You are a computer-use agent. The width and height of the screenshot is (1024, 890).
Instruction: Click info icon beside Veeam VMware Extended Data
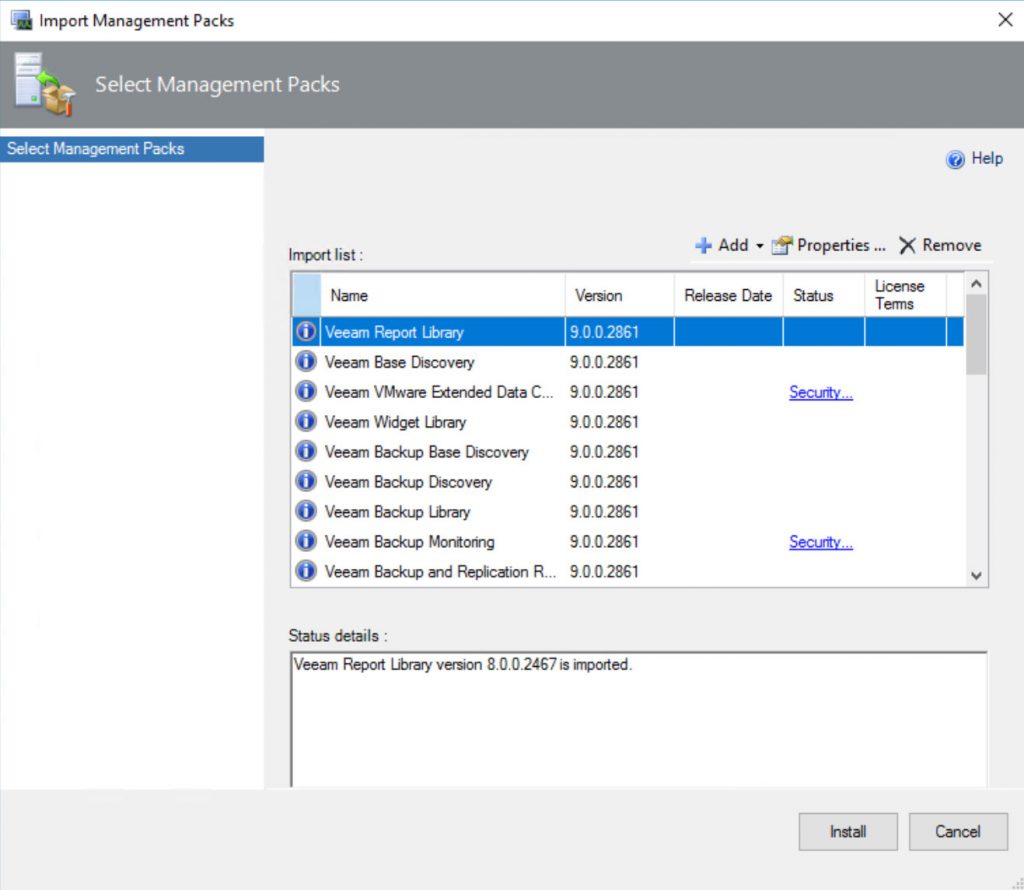[x=306, y=392]
